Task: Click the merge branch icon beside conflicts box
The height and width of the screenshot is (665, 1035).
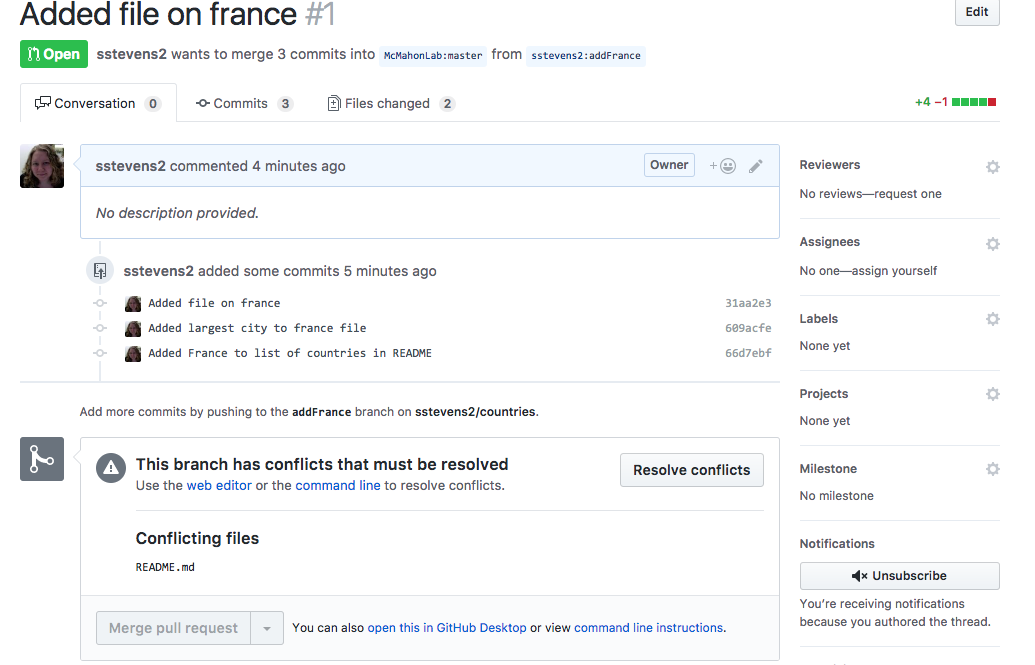Action: coord(42,459)
